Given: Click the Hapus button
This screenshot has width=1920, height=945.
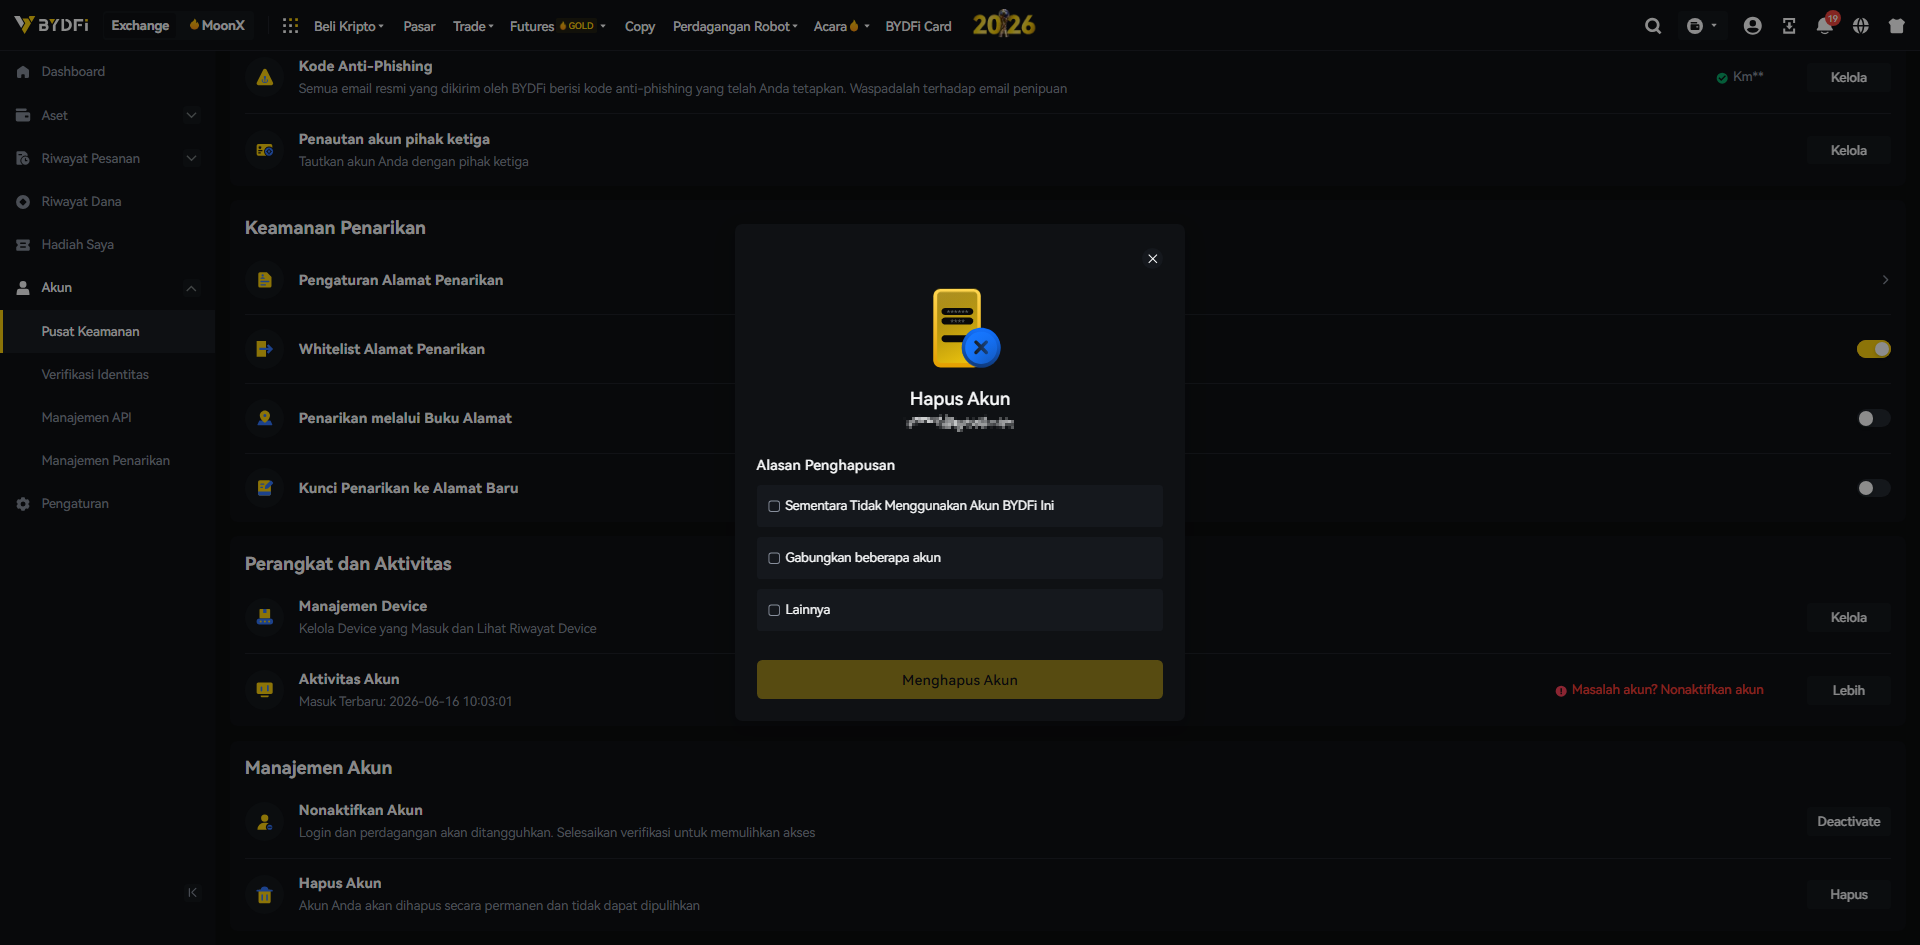Looking at the screenshot, I should (x=1848, y=894).
